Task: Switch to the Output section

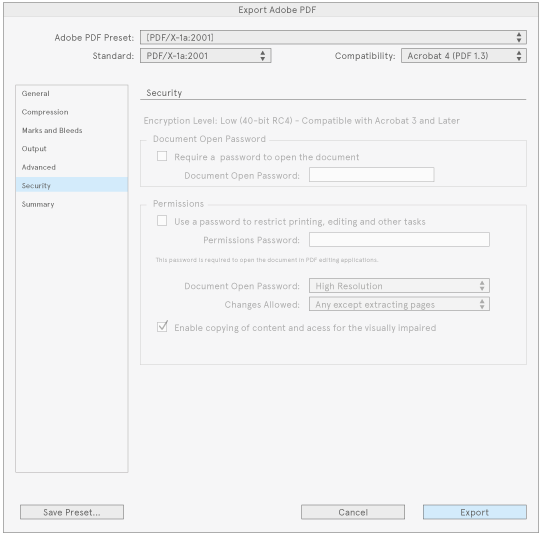Action: 72,148
